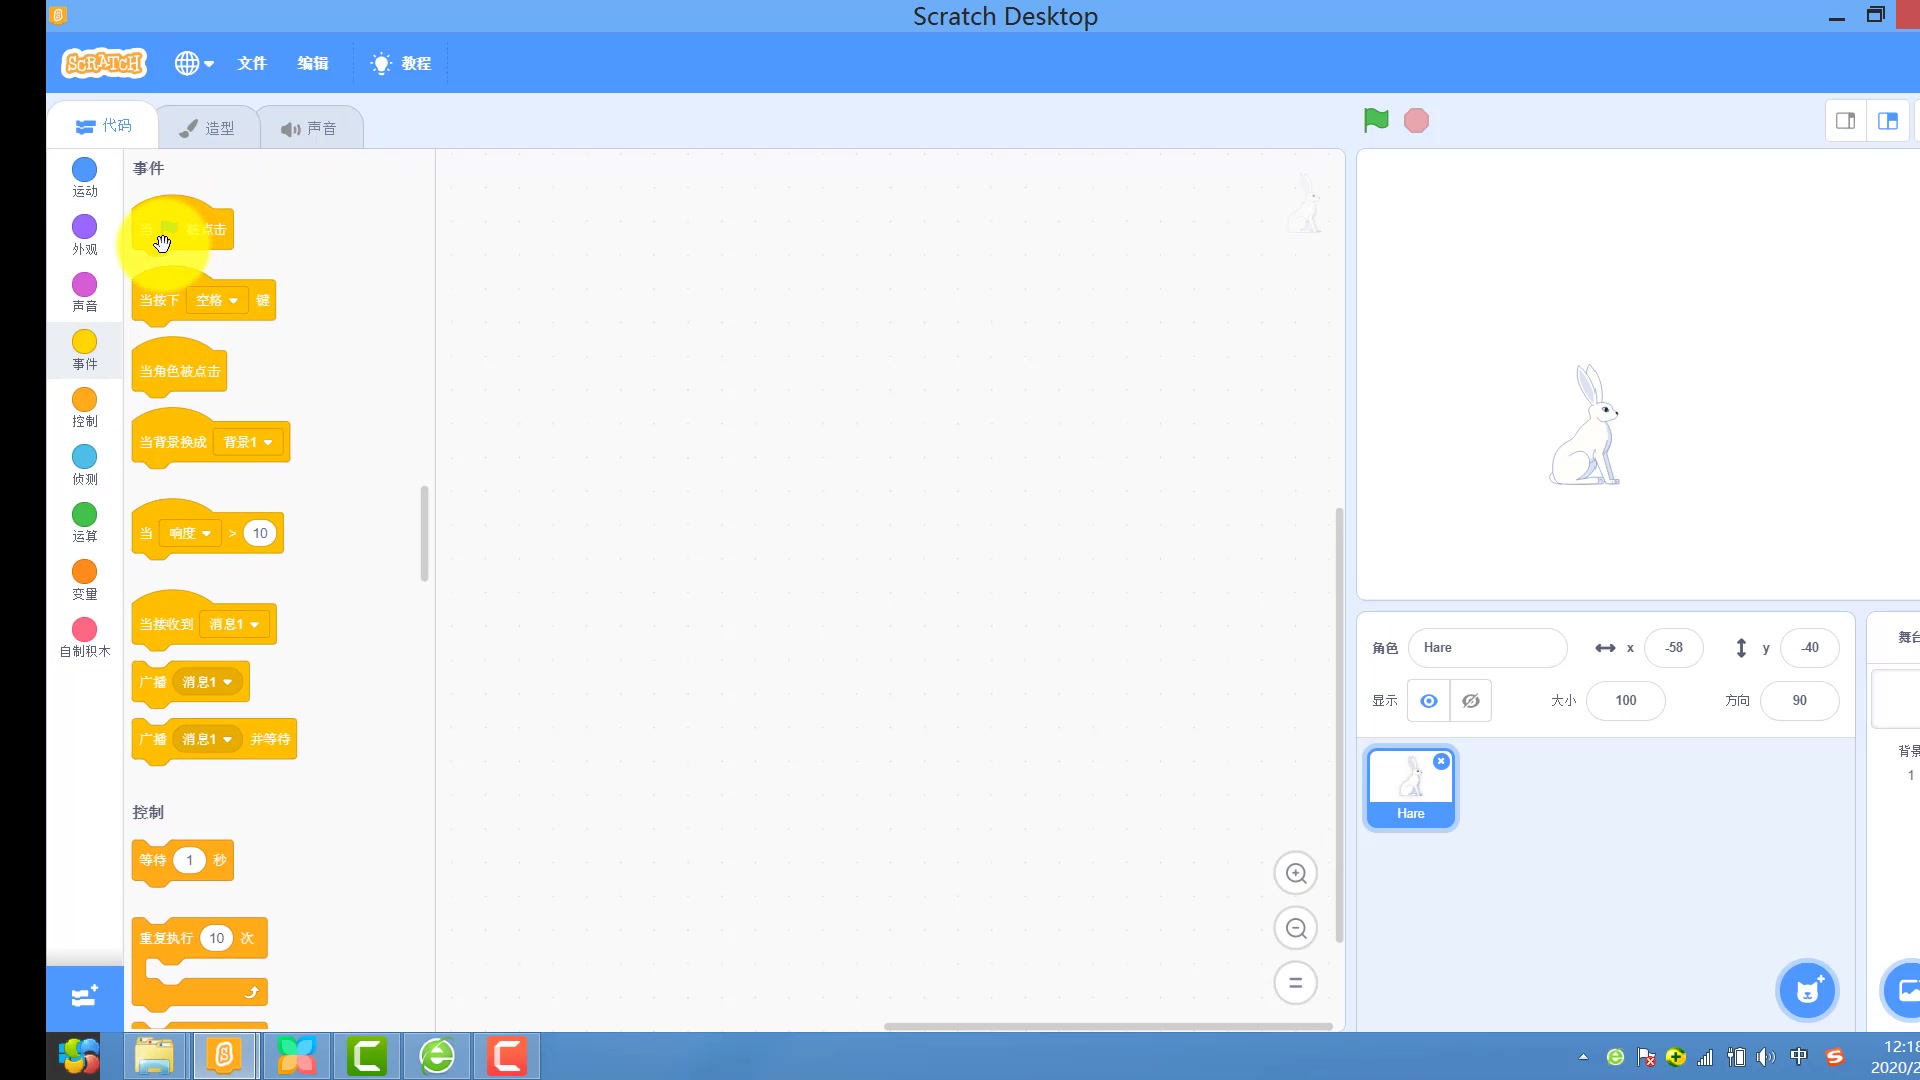Click the sprite name field Hare

point(1486,648)
